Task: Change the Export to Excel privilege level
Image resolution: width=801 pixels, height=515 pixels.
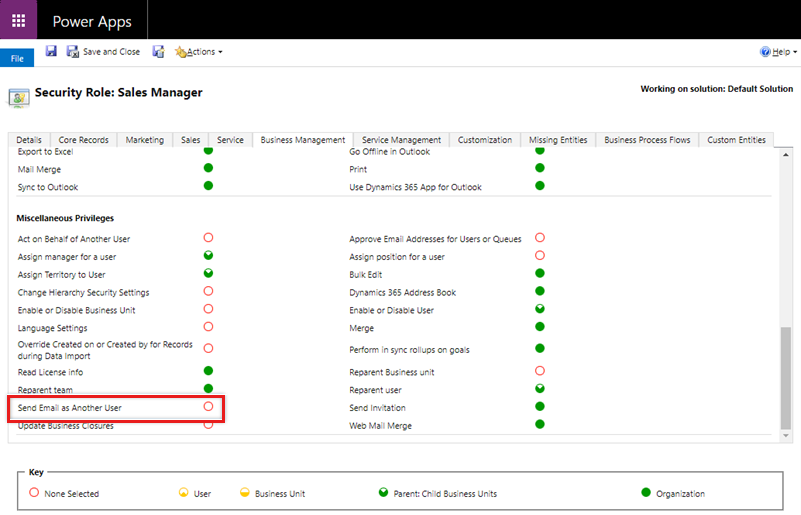Action: (x=208, y=151)
